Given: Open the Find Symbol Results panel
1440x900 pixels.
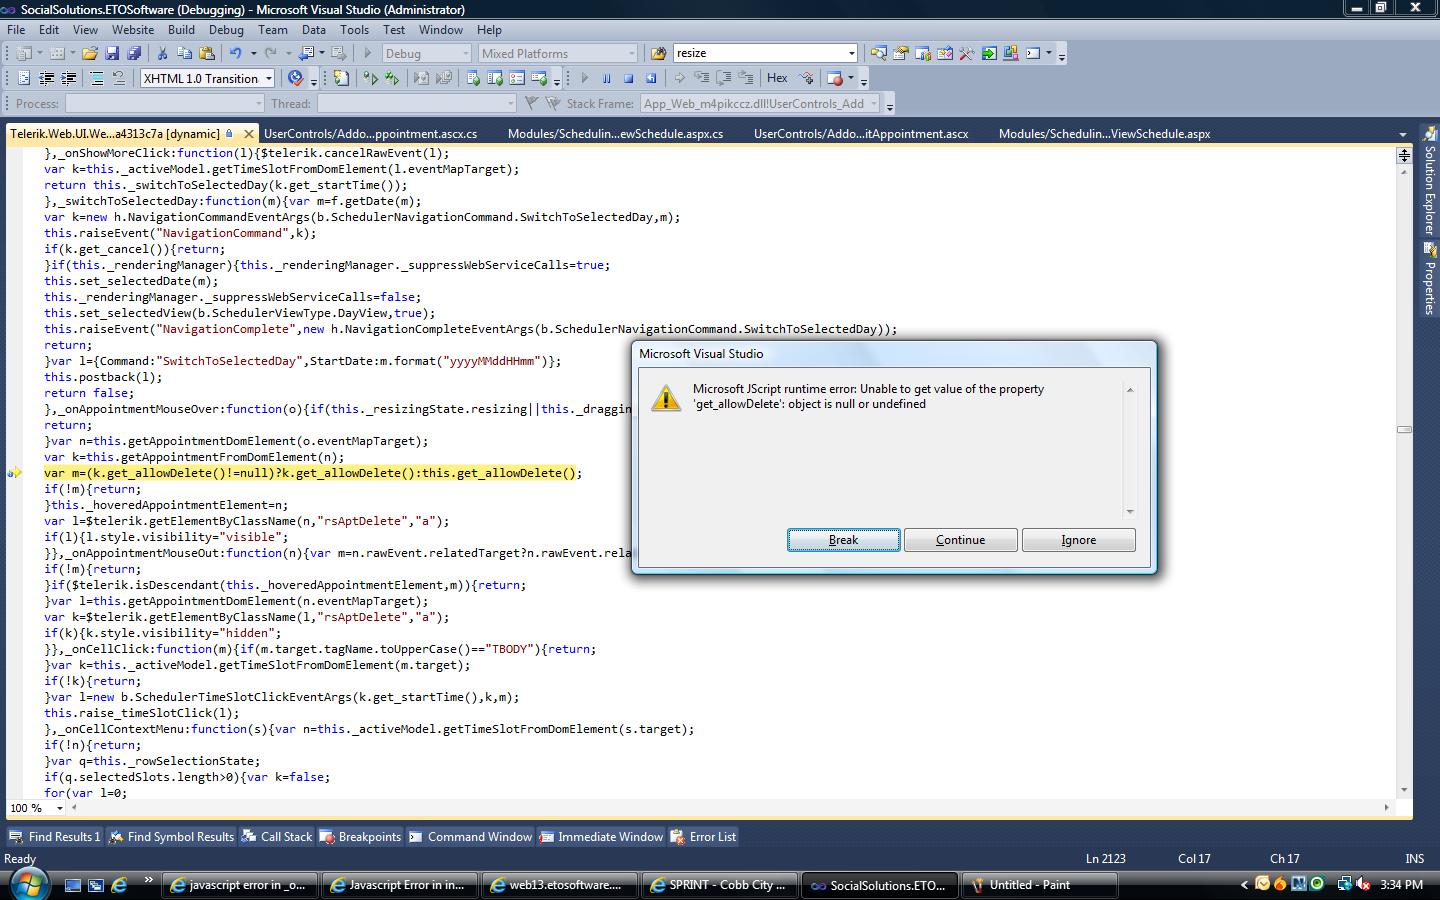Looking at the screenshot, I should click(x=171, y=837).
